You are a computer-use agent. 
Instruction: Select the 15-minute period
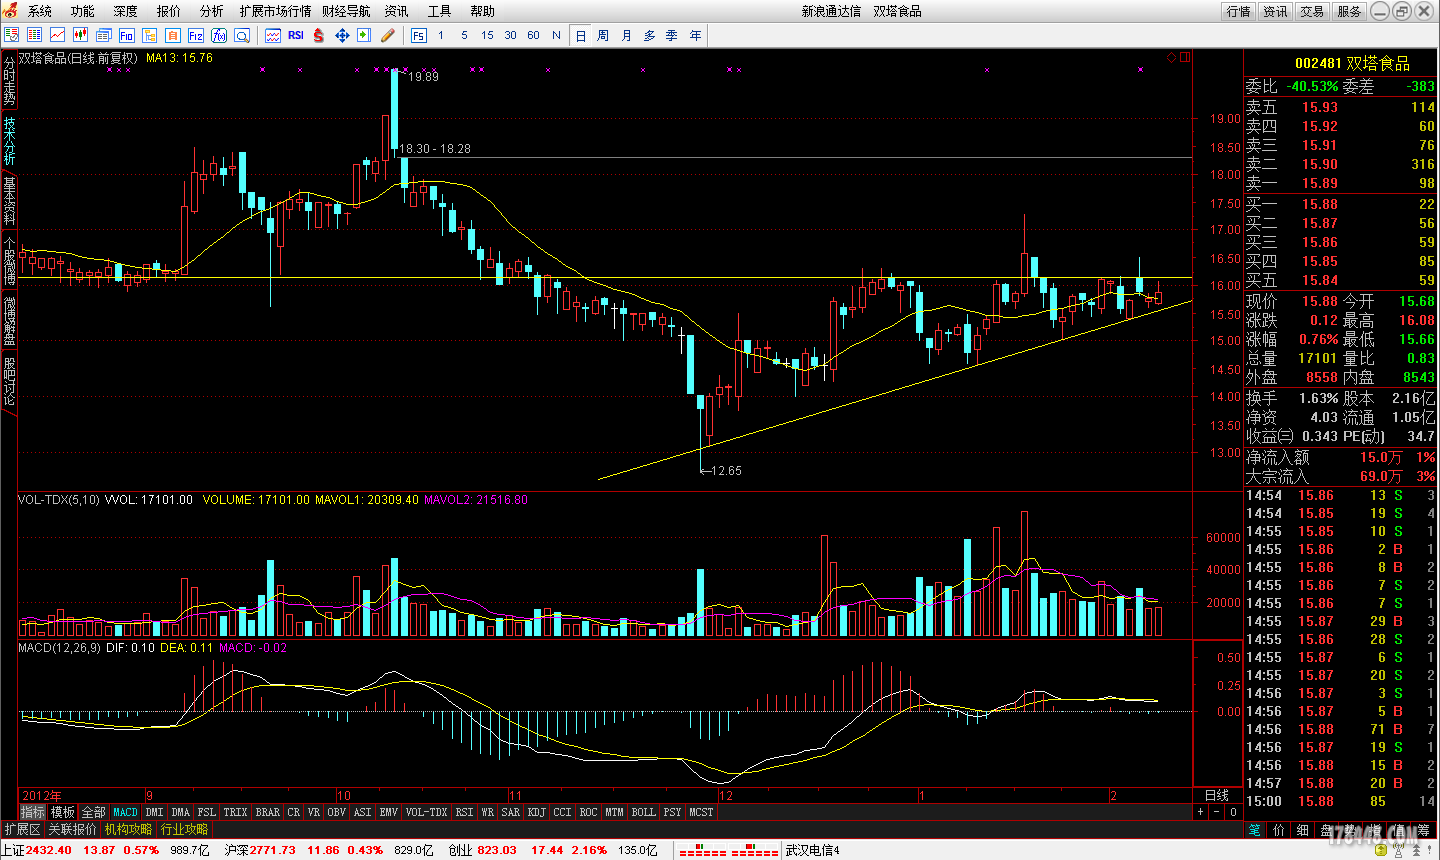487,35
